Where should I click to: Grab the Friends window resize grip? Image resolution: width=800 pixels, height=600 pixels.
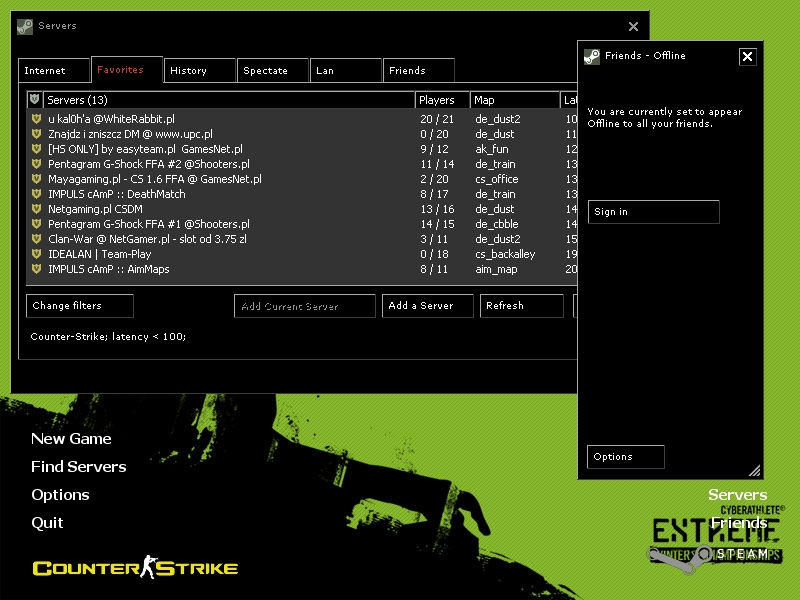[755, 470]
